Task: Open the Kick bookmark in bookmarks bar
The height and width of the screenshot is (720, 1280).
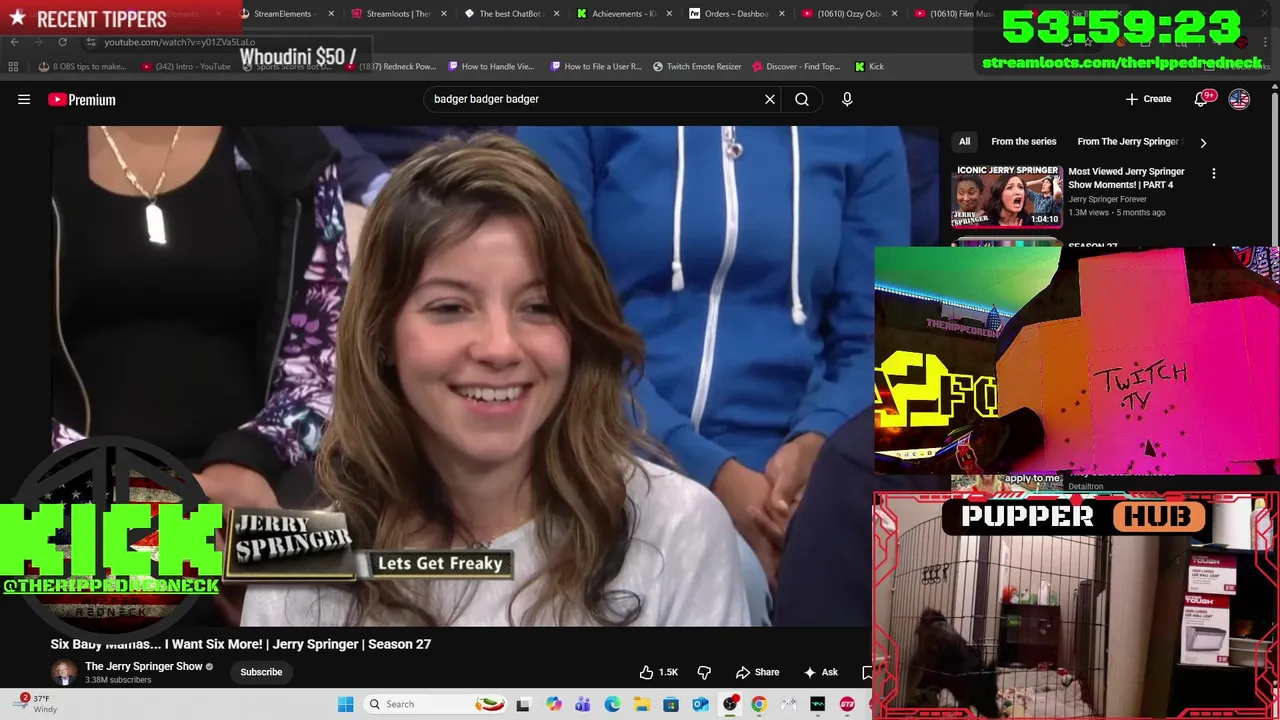Action: [x=869, y=66]
